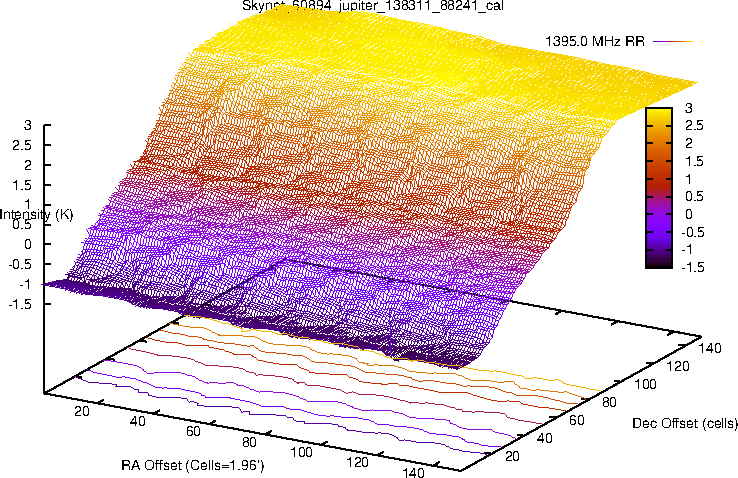Click color bar label 1.5
This screenshot has width=738, height=478.
(694, 161)
